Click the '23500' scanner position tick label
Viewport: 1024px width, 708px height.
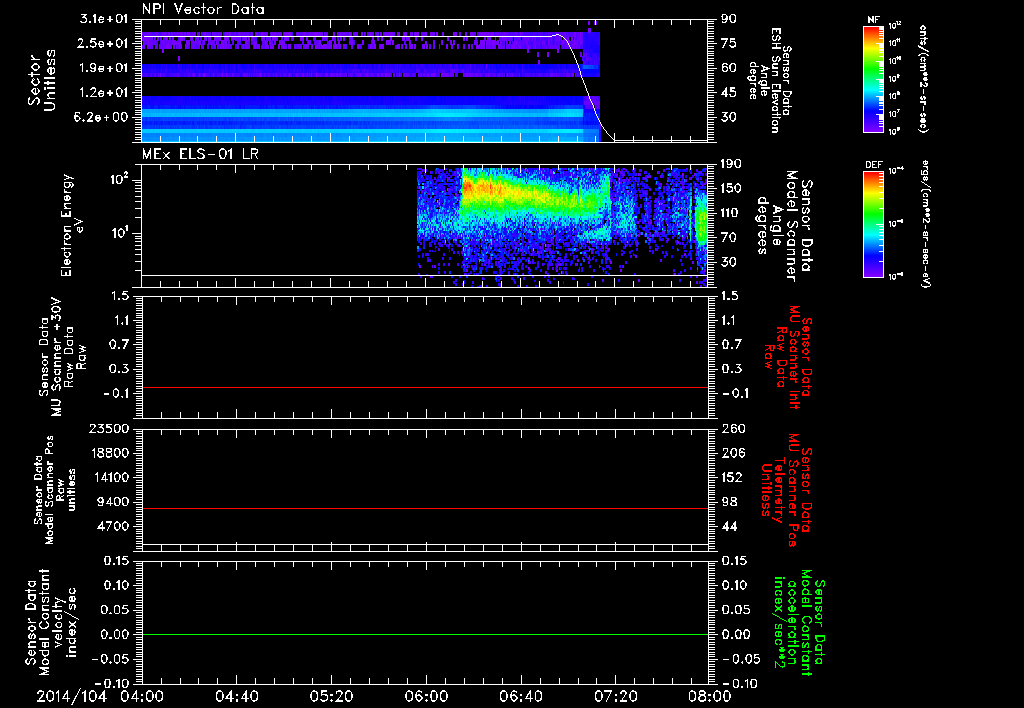point(108,428)
